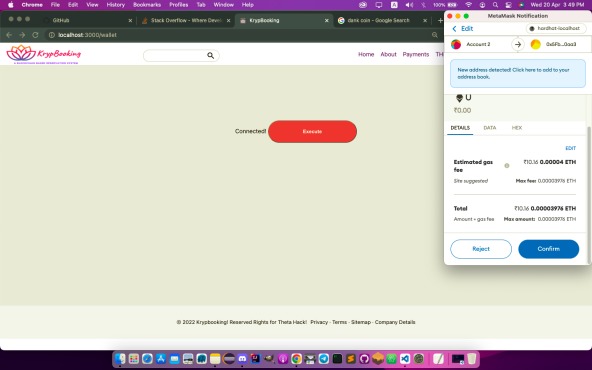The height and width of the screenshot is (370, 592).
Task: Click the hardhat-localhost network pill
Action: tap(555, 28)
